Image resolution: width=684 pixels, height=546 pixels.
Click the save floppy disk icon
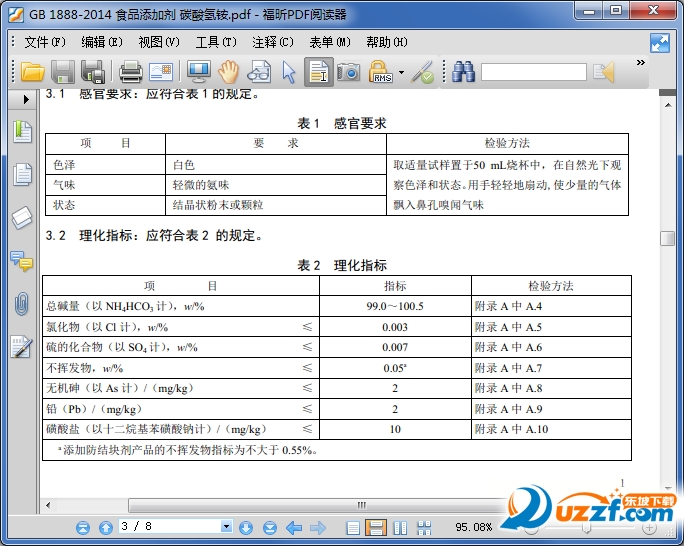63,72
